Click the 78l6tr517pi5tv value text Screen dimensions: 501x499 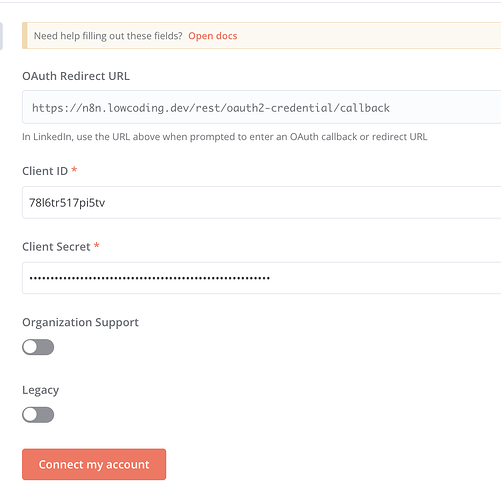point(67,203)
